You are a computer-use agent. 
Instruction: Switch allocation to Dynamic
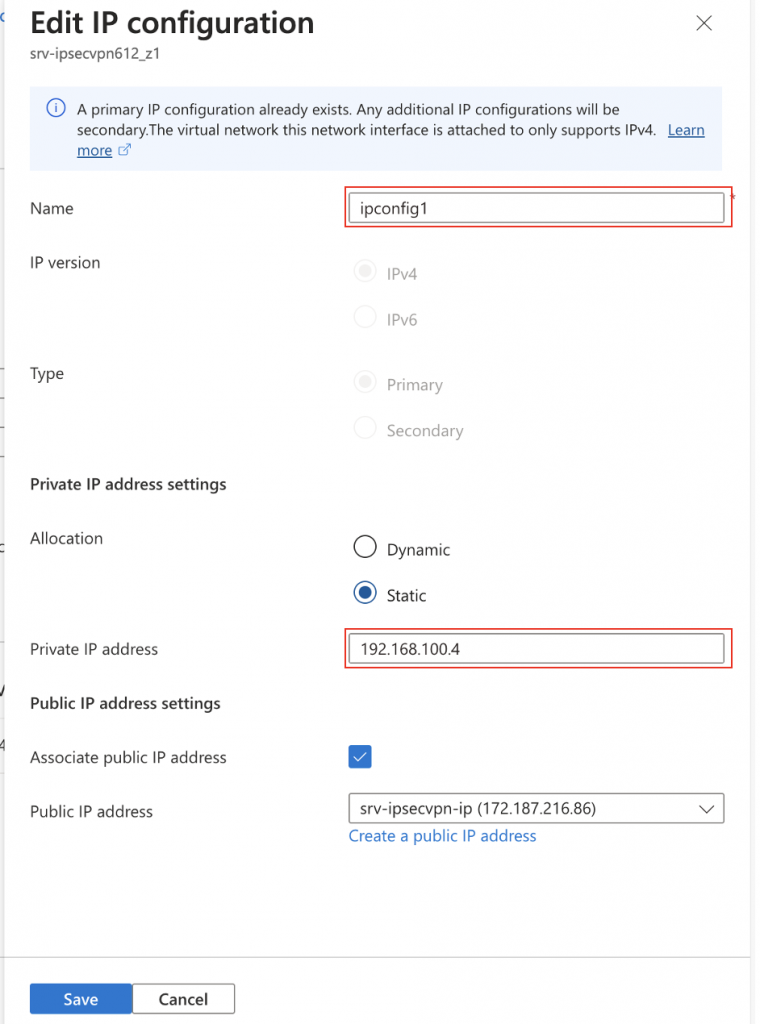tap(365, 547)
